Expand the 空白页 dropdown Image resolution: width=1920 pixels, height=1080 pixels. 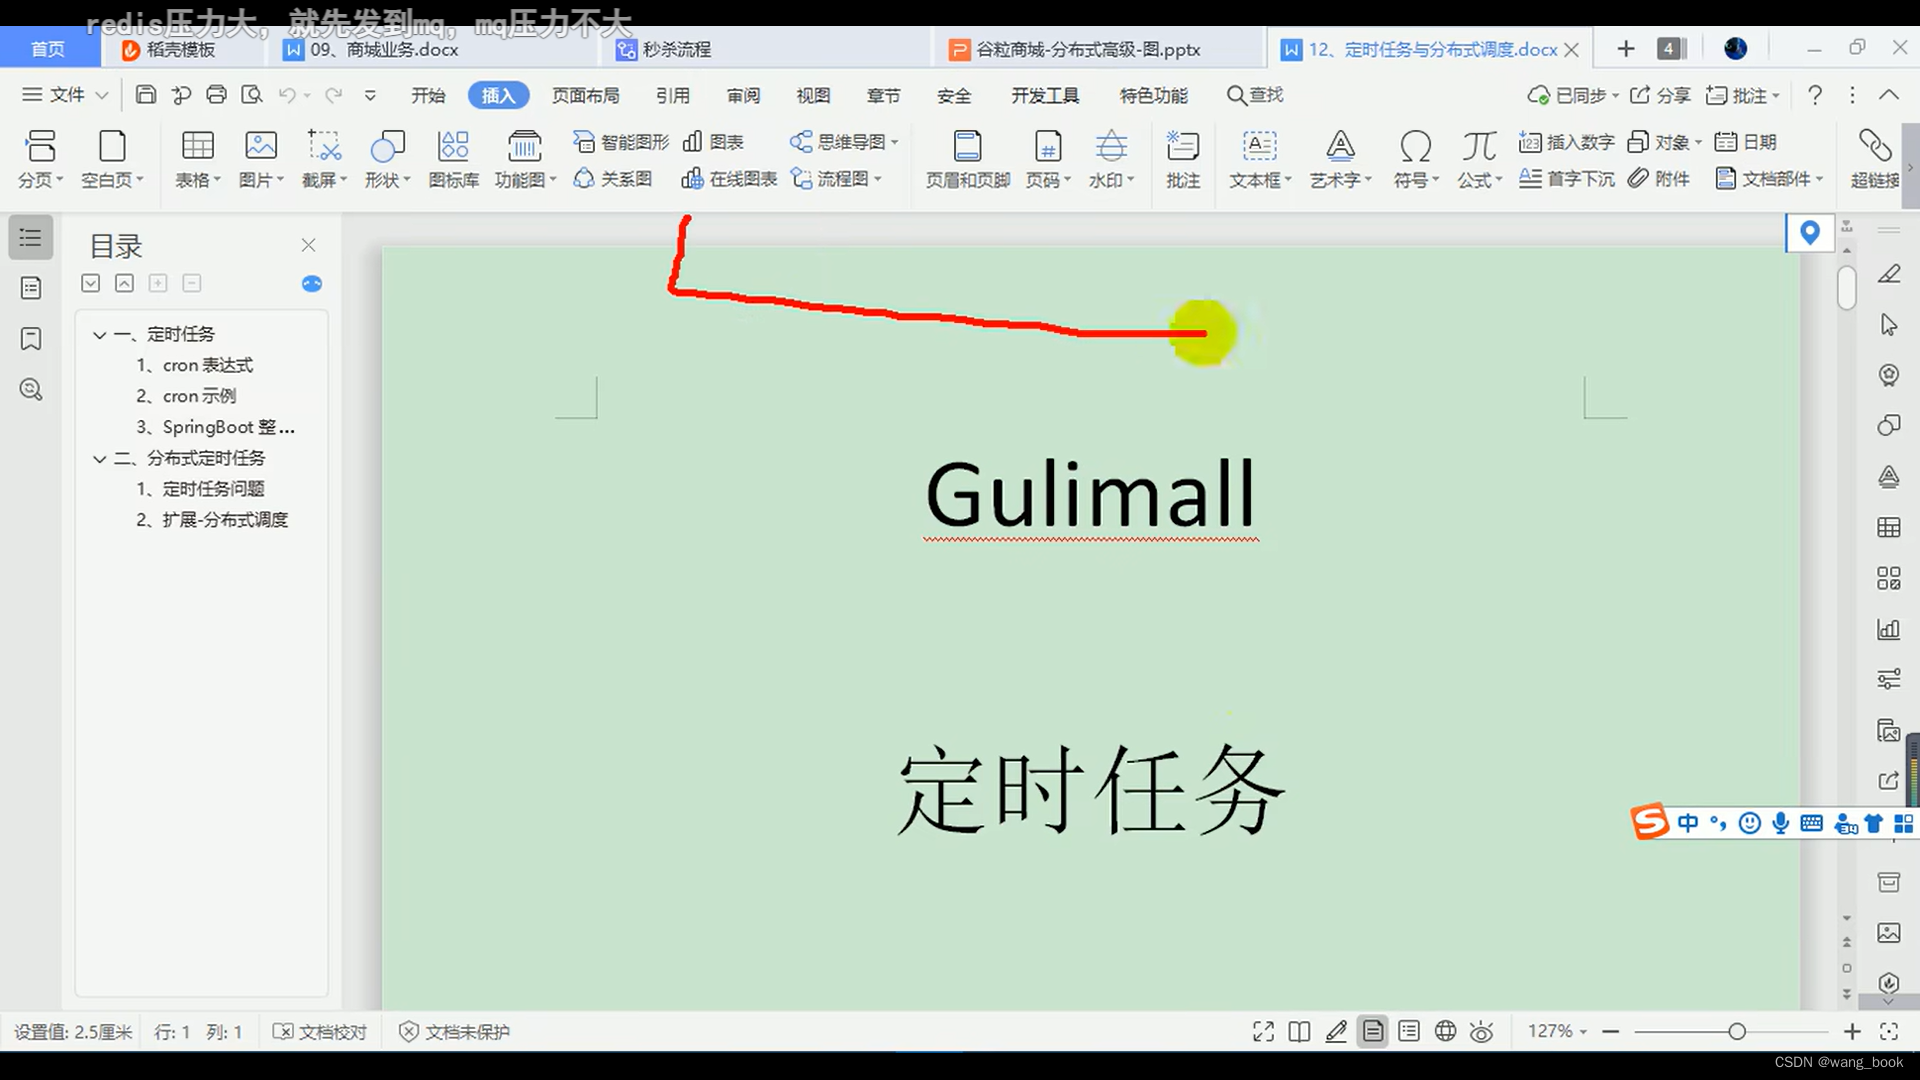click(x=112, y=180)
